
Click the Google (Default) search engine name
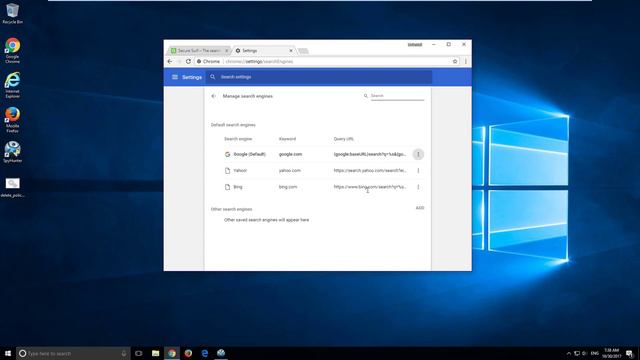tap(249, 154)
